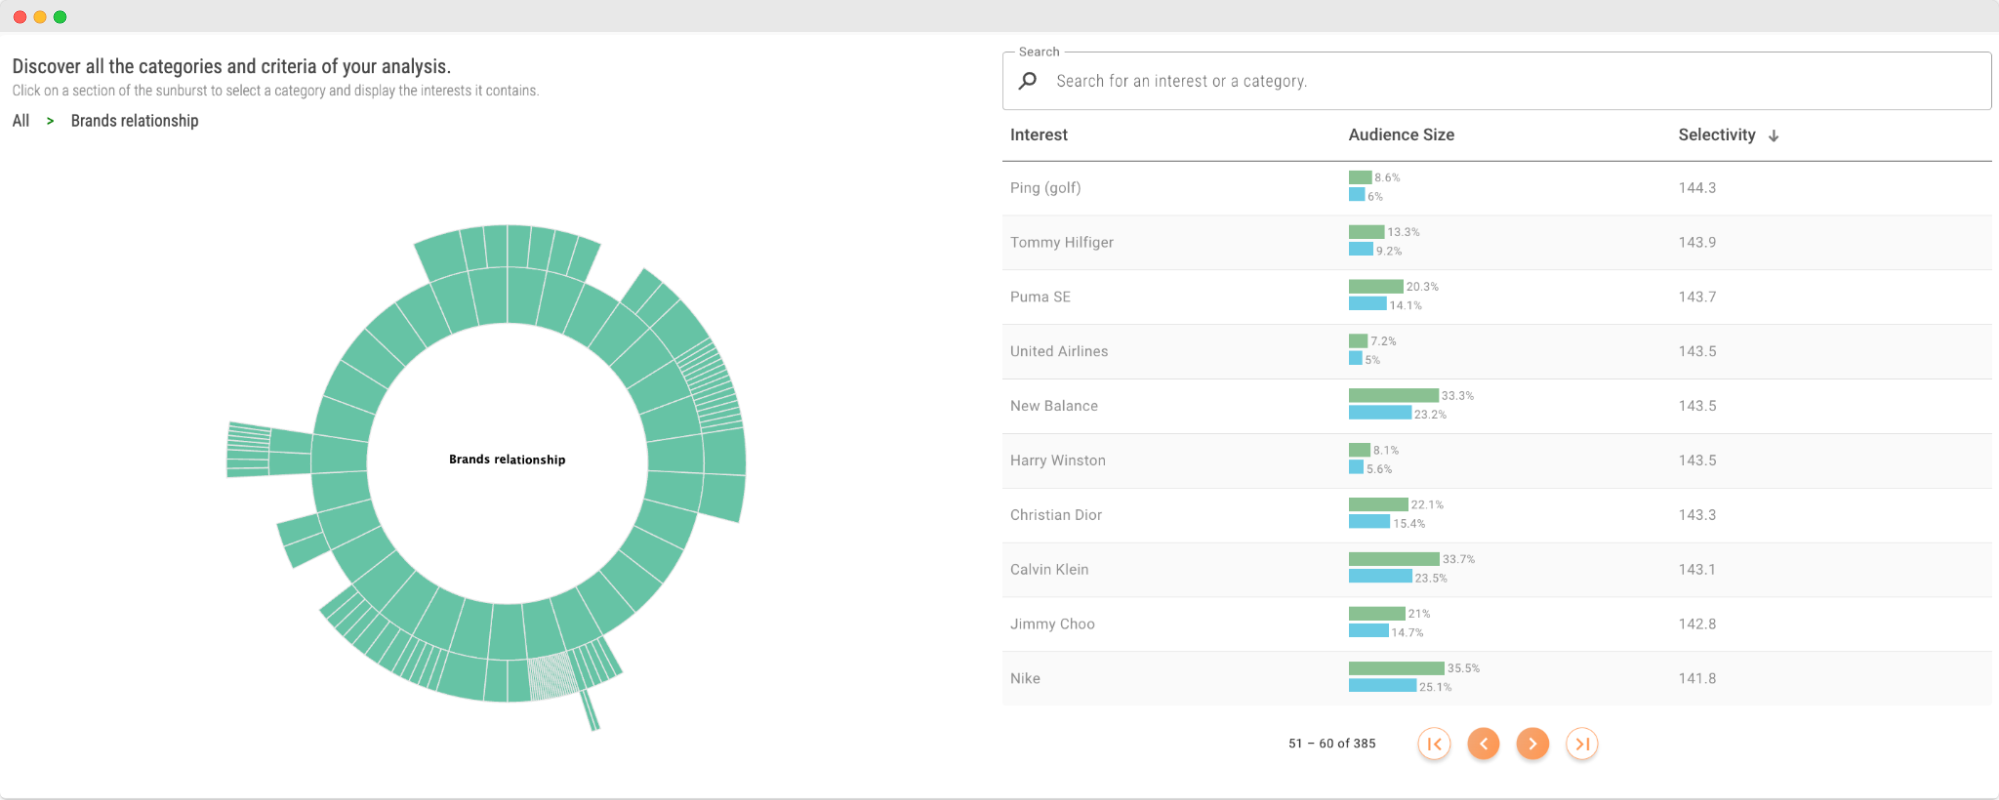Click the search magnifier icon
Screen dimensions: 1999x800
click(1027, 81)
